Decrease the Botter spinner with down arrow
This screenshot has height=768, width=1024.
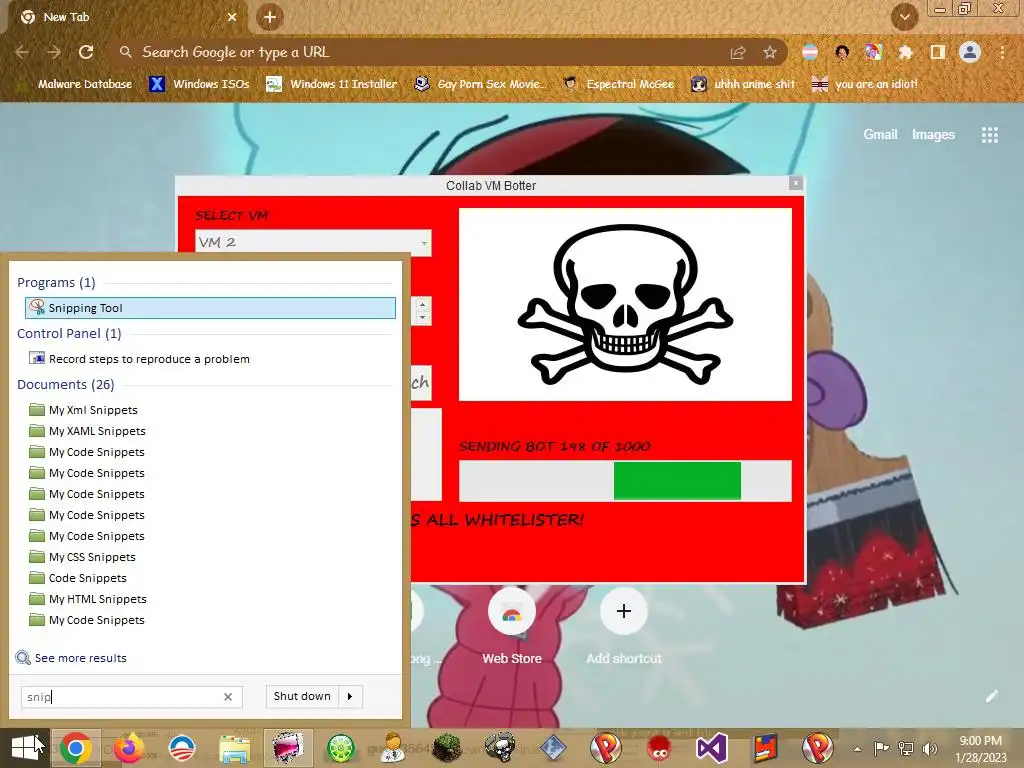click(x=422, y=317)
